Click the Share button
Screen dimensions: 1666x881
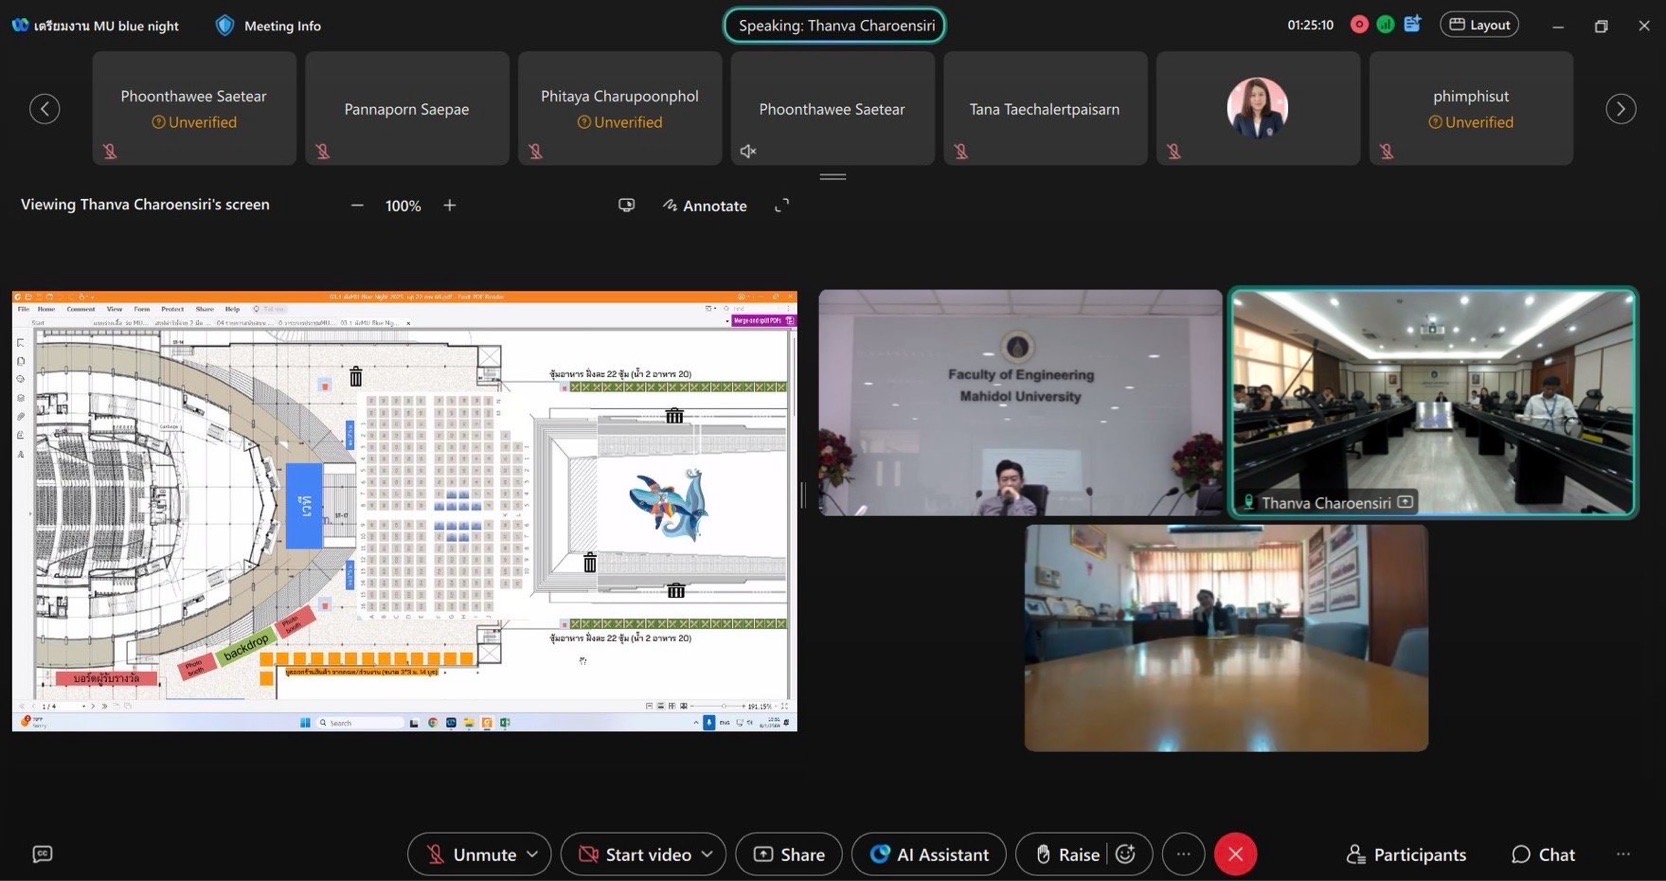789,854
